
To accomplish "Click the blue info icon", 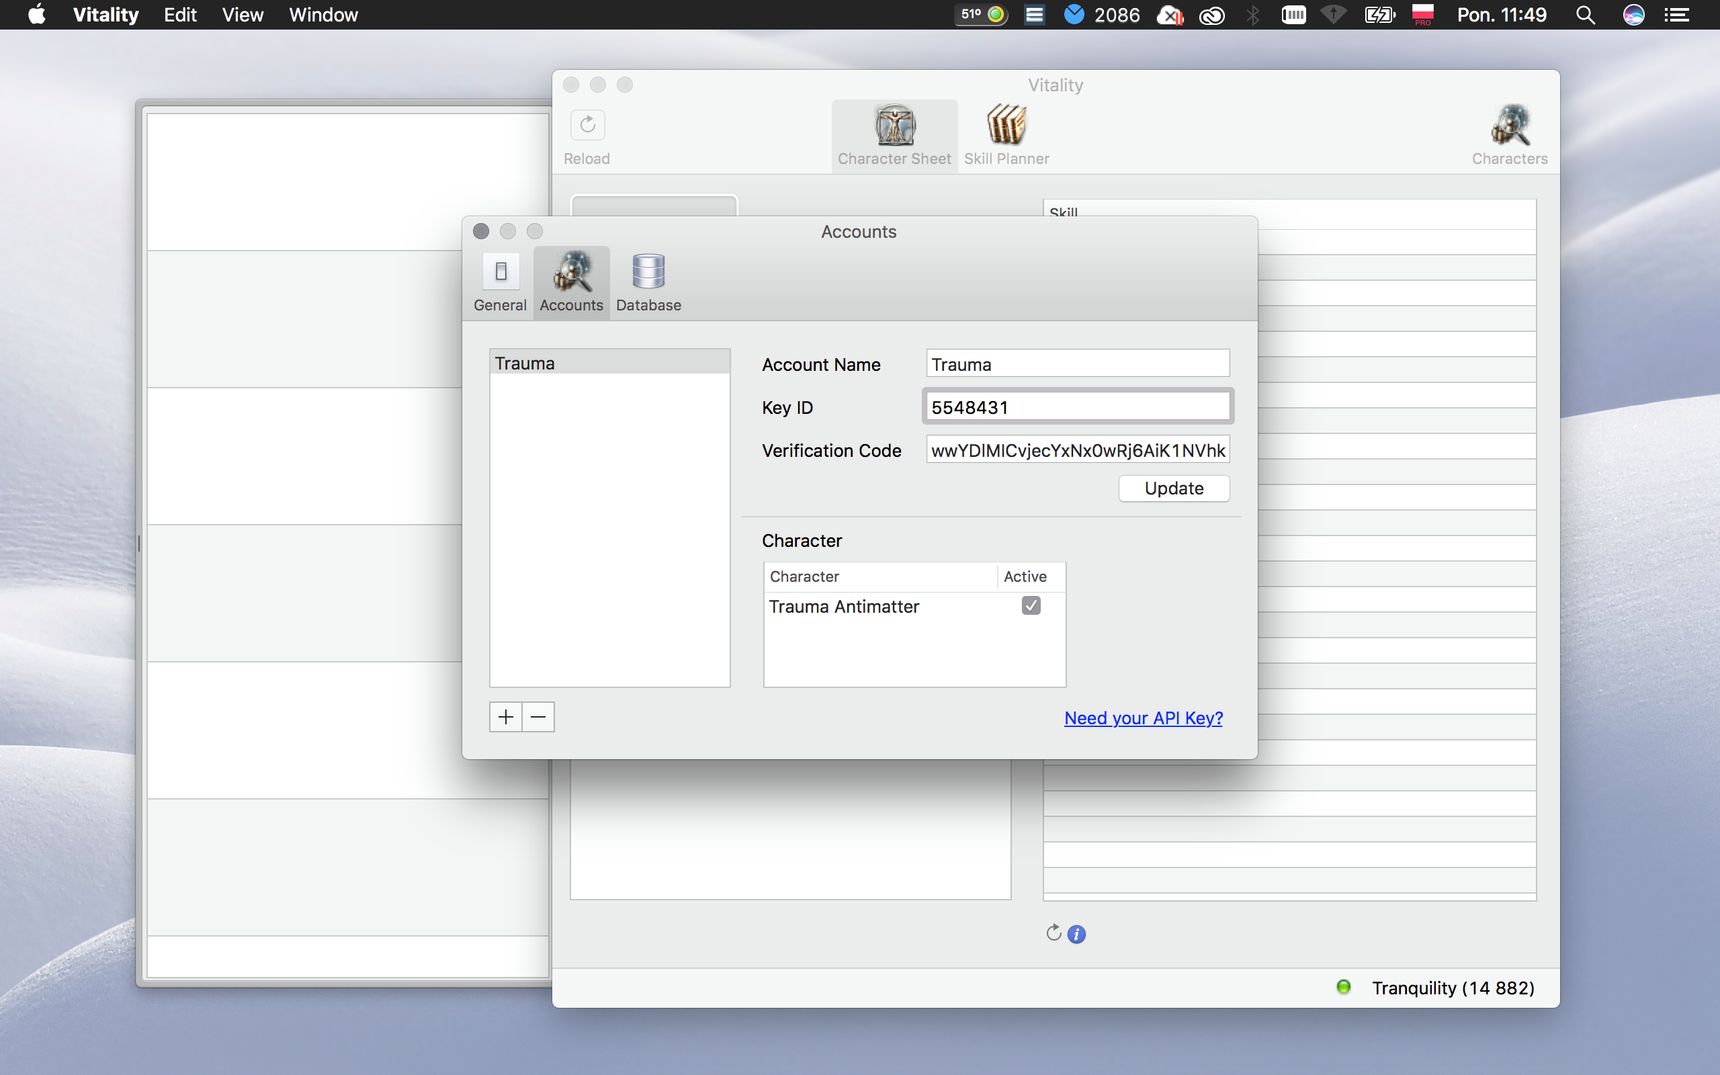I will 1076,934.
